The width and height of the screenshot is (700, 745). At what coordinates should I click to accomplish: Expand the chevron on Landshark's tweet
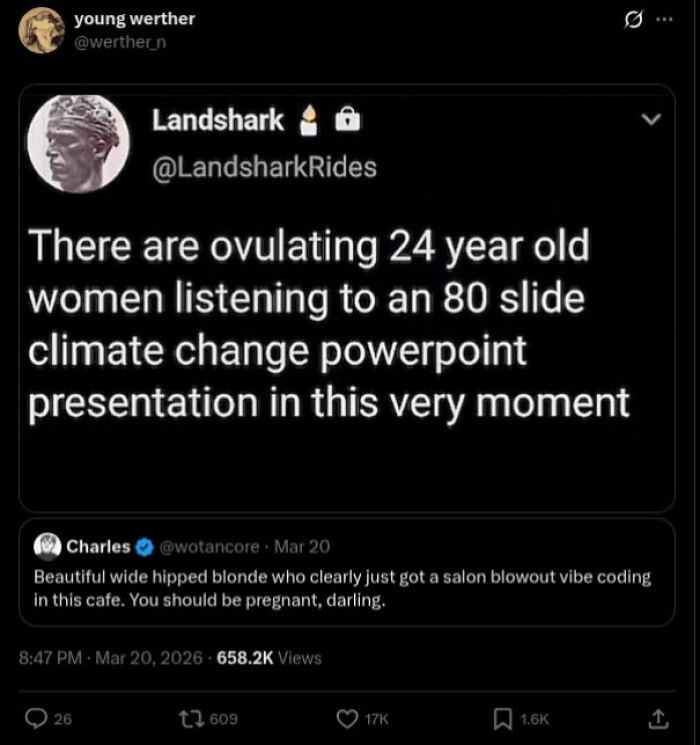pos(651,119)
